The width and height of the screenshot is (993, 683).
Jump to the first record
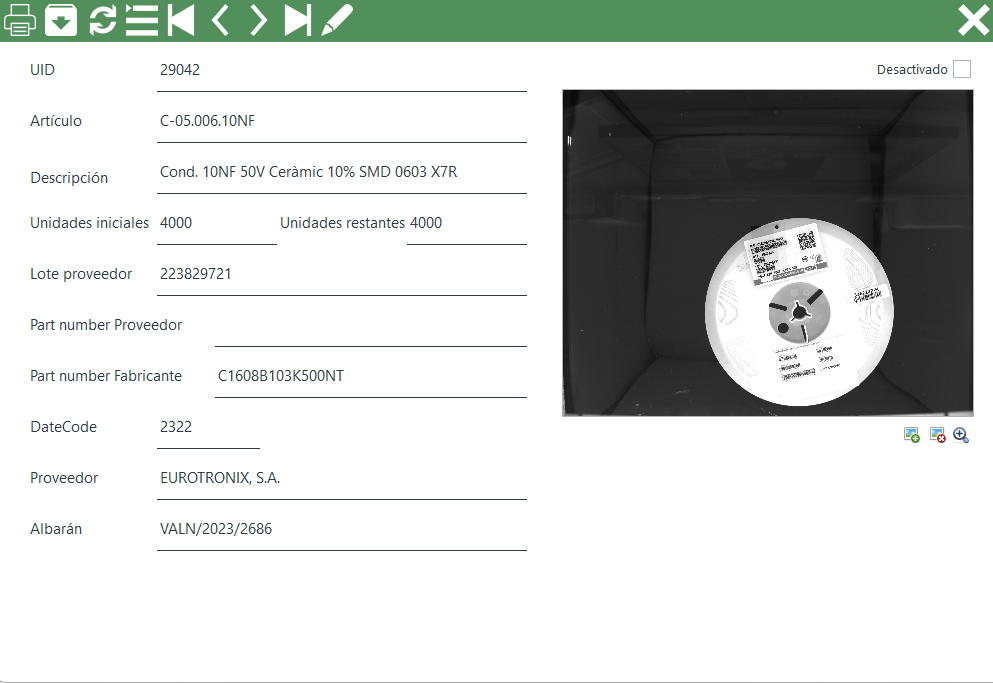pyautogui.click(x=181, y=20)
